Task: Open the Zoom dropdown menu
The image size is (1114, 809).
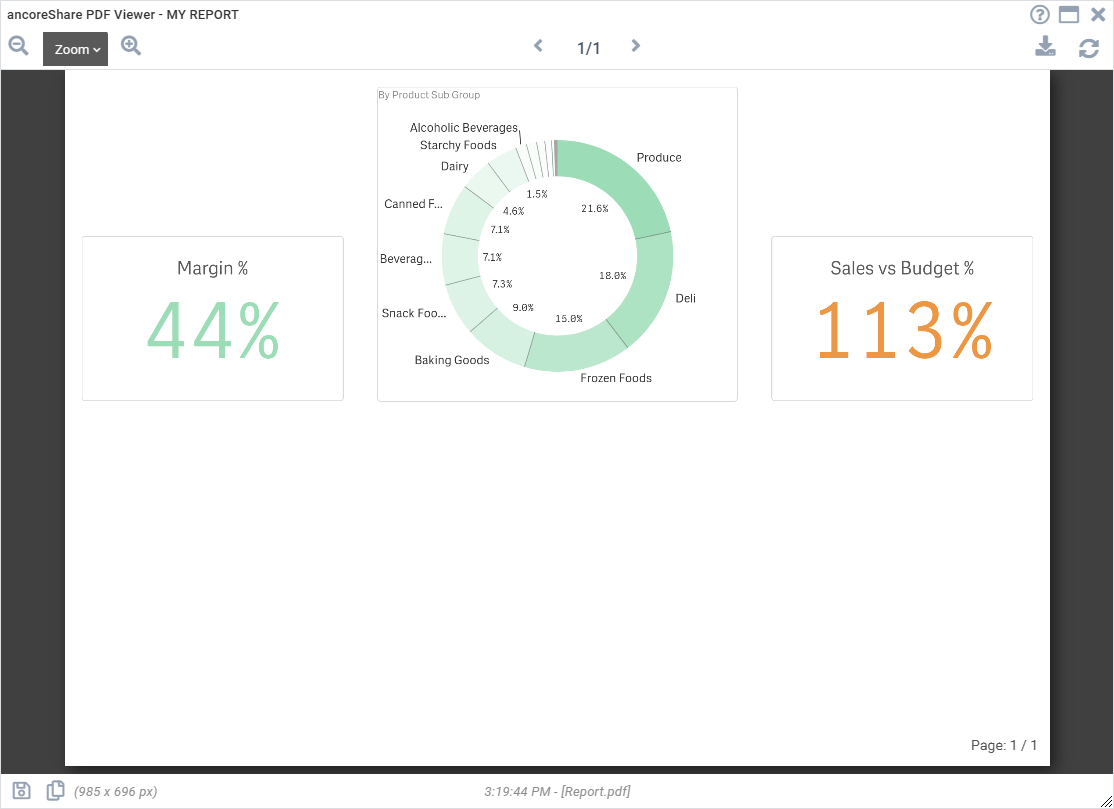Action: point(75,49)
